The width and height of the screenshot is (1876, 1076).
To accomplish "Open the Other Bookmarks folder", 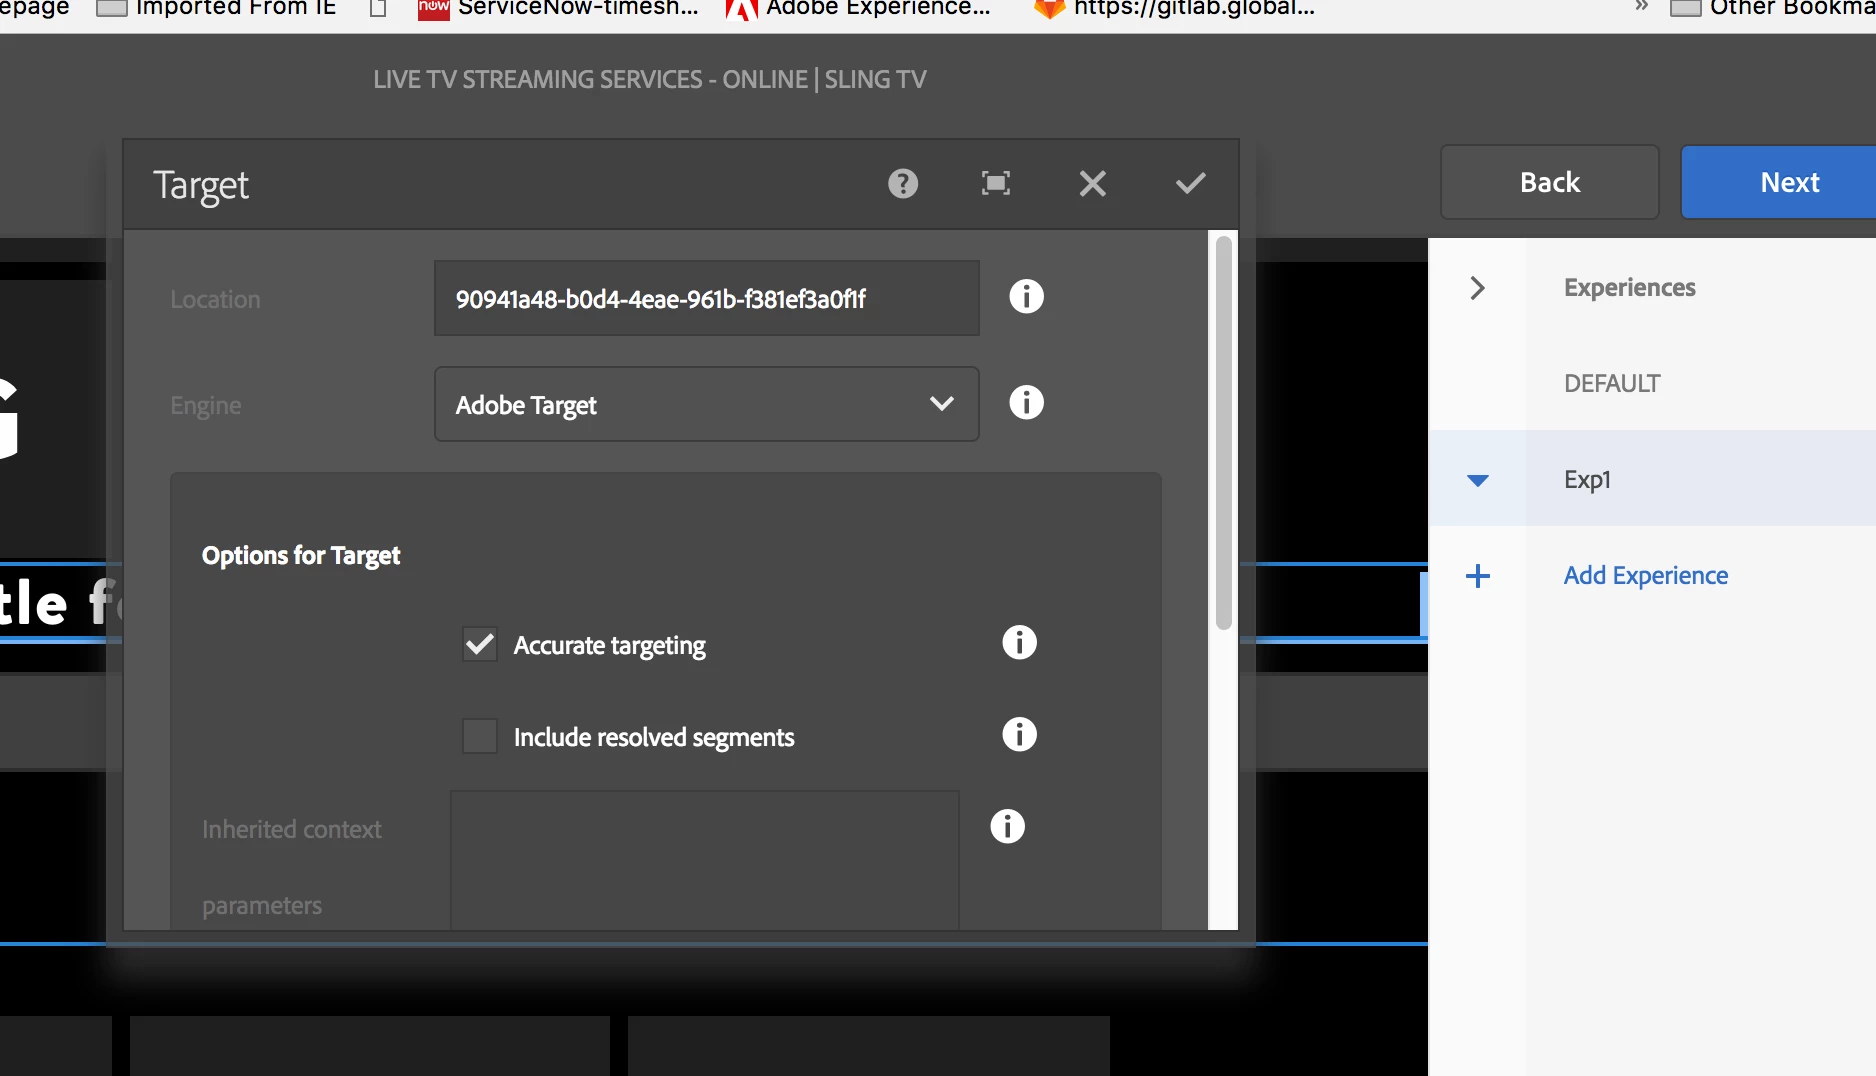I will (1772, 8).
